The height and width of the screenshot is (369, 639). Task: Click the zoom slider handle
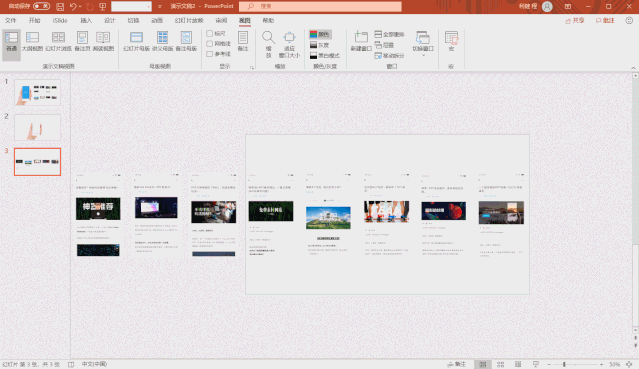564,364
